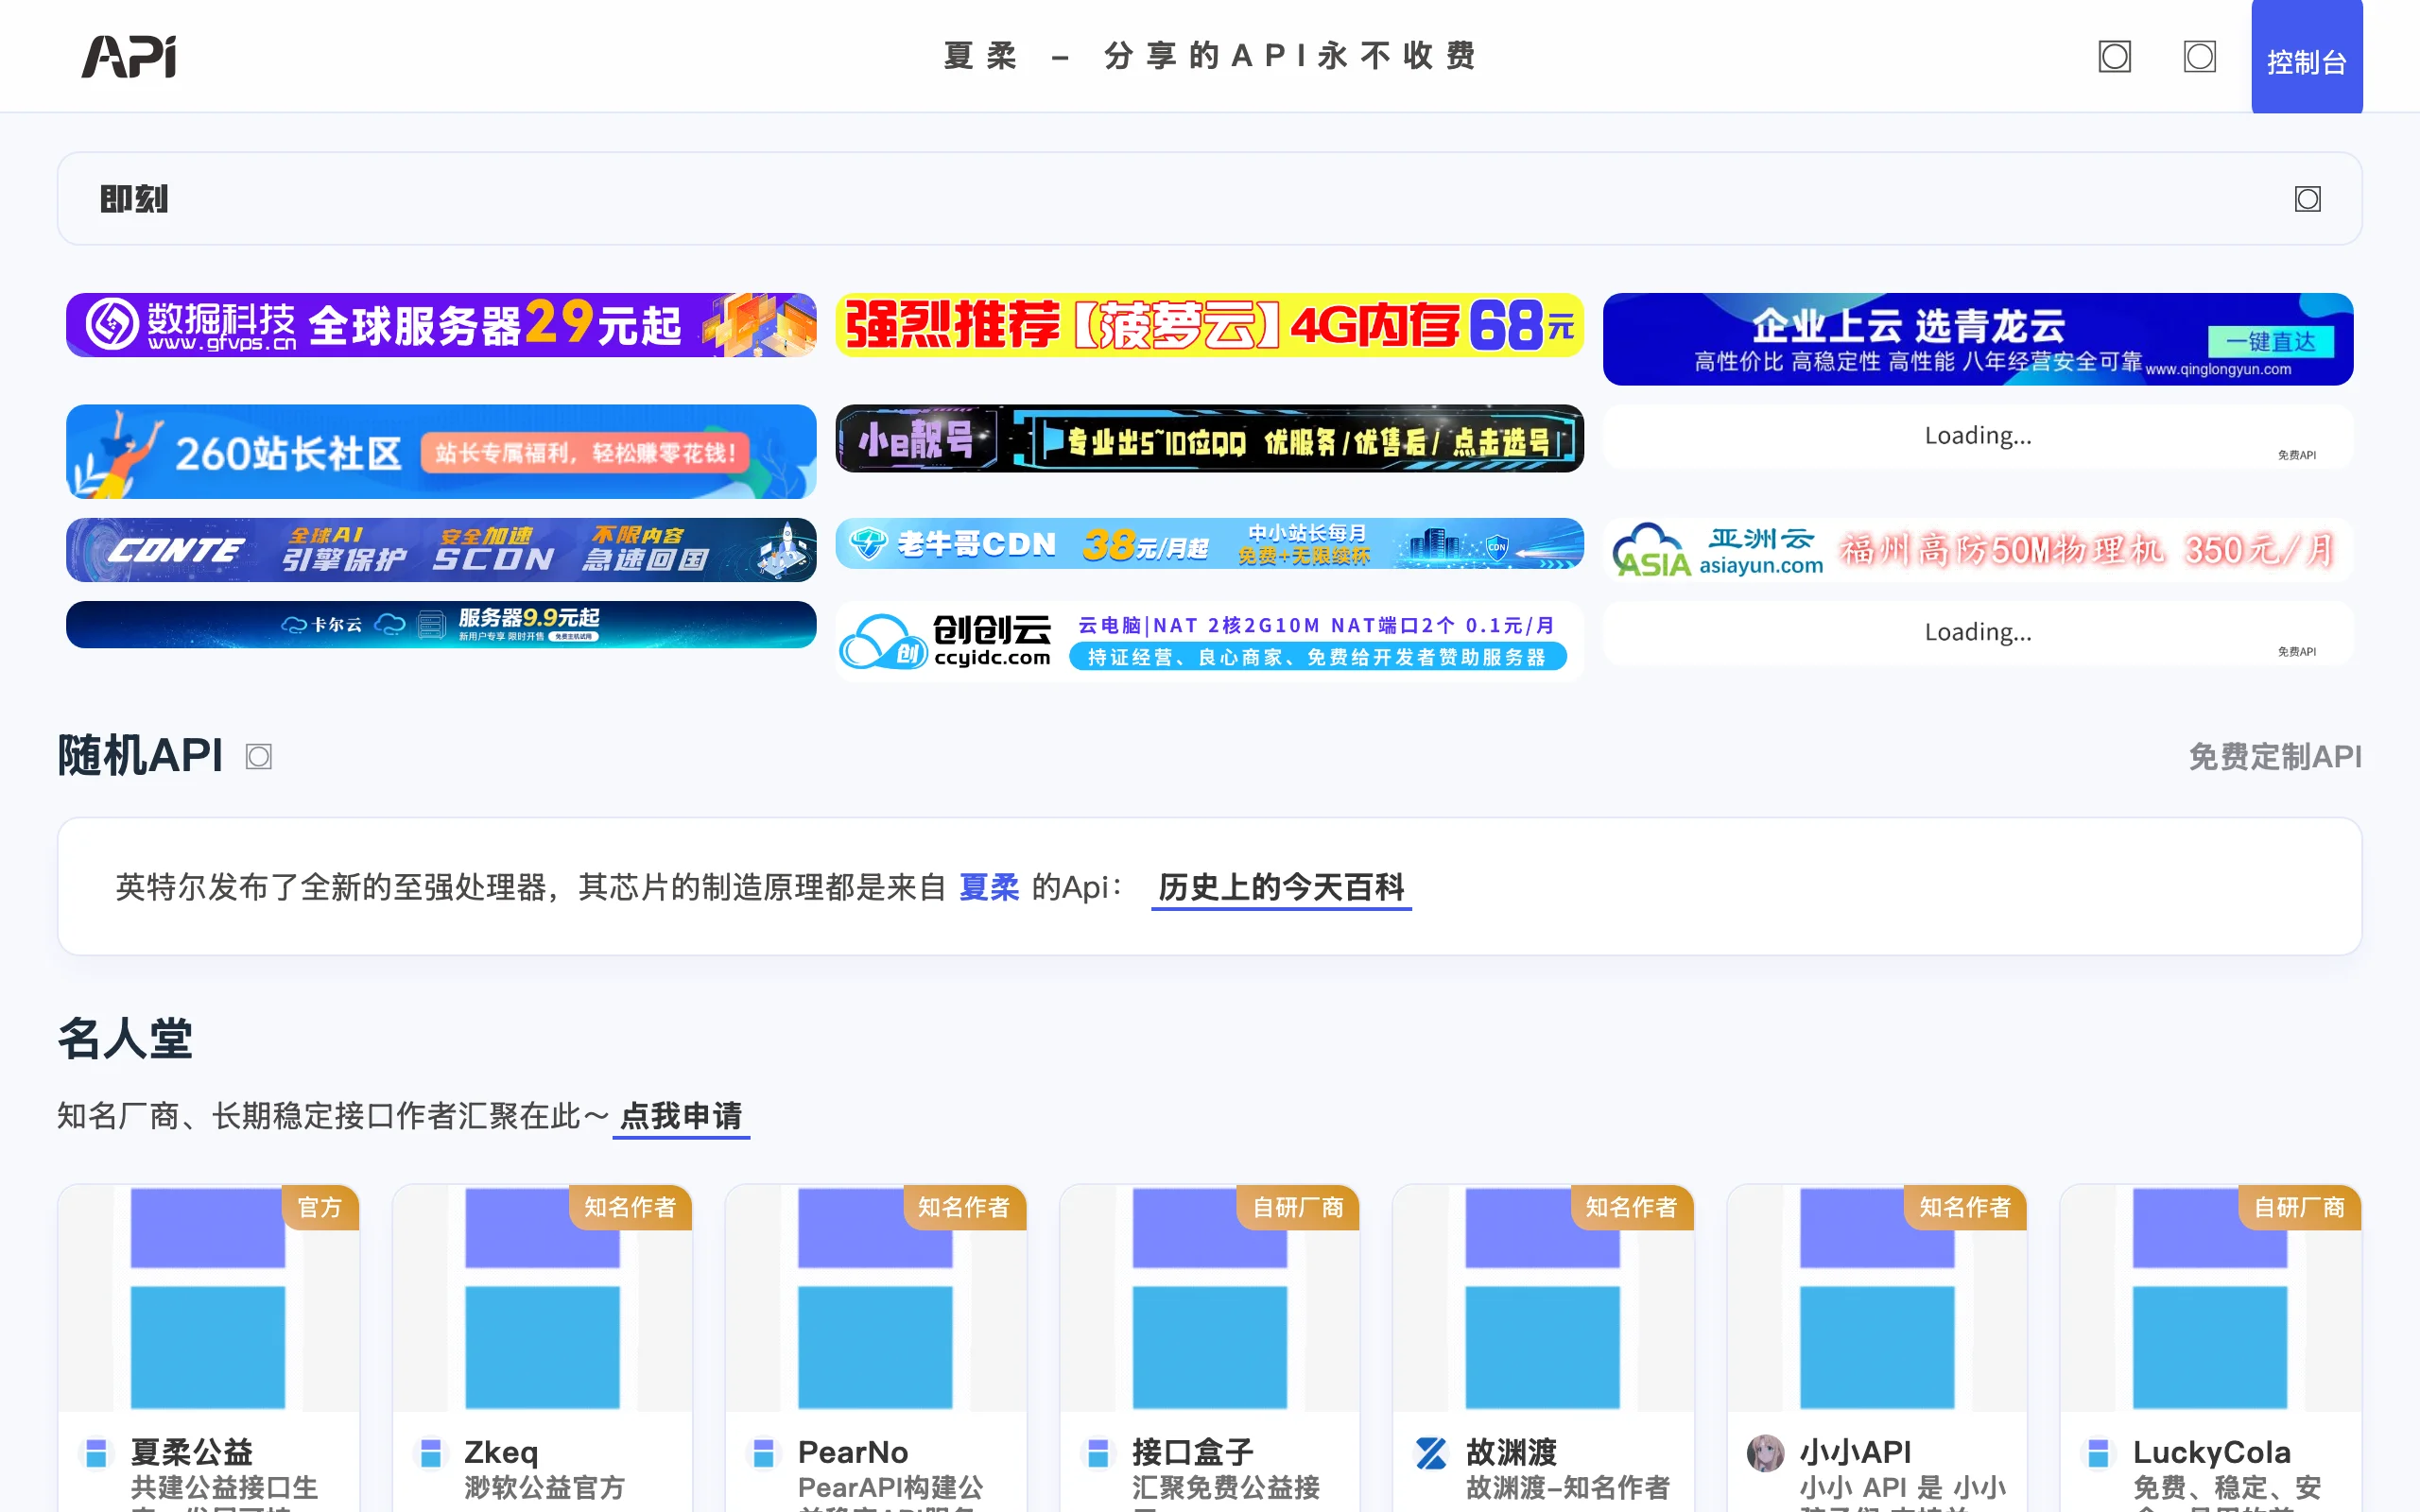Open the 260站长社区 banner
Screen dimensions: 2420x1512
(x=441, y=451)
